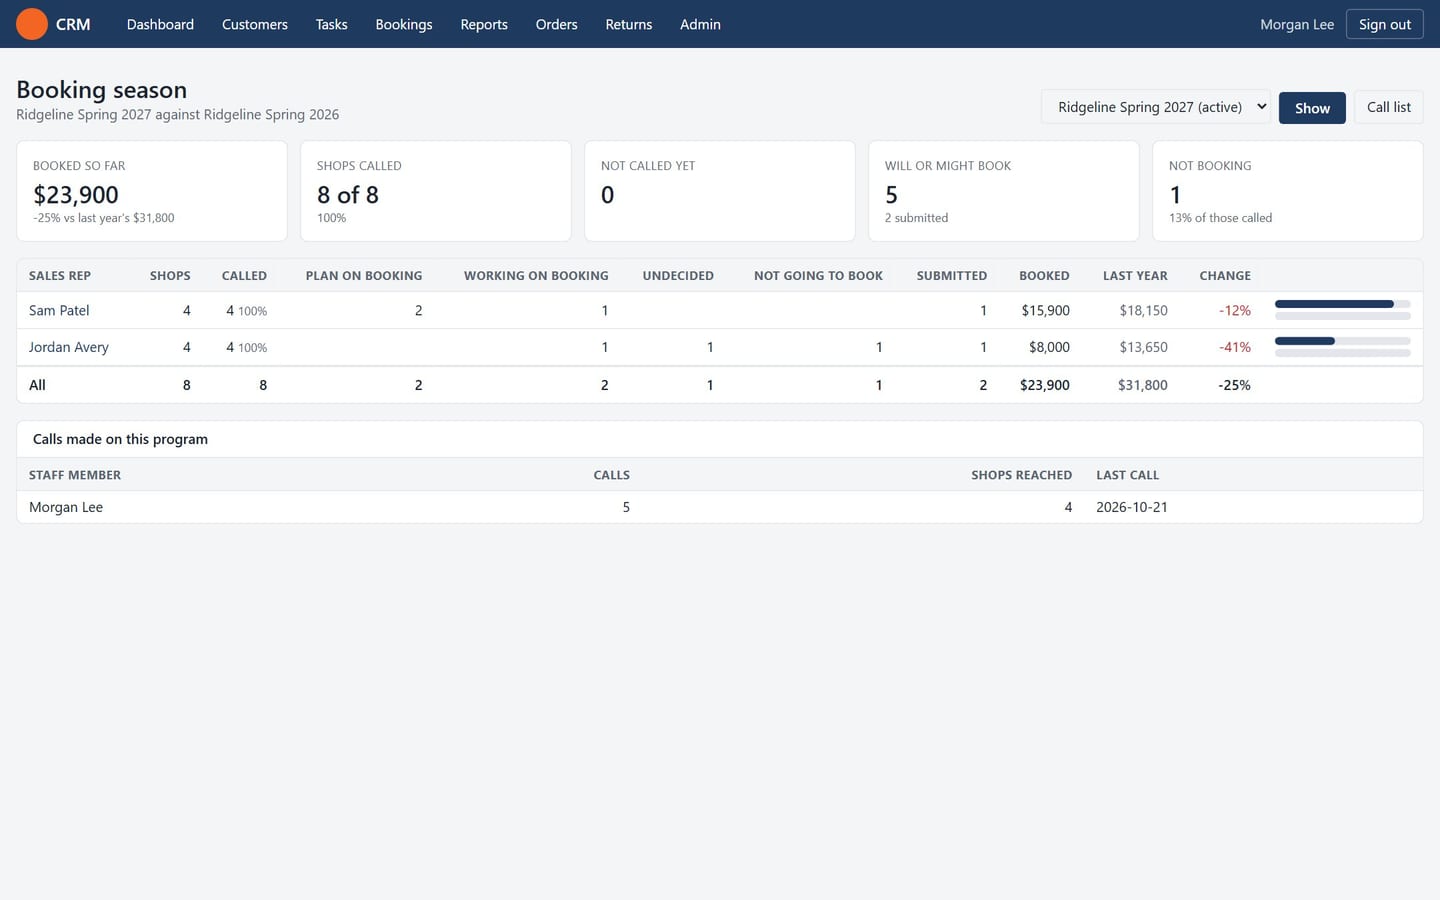
Task: Click the Morgan Lee user name in navbar
Action: tap(1297, 24)
